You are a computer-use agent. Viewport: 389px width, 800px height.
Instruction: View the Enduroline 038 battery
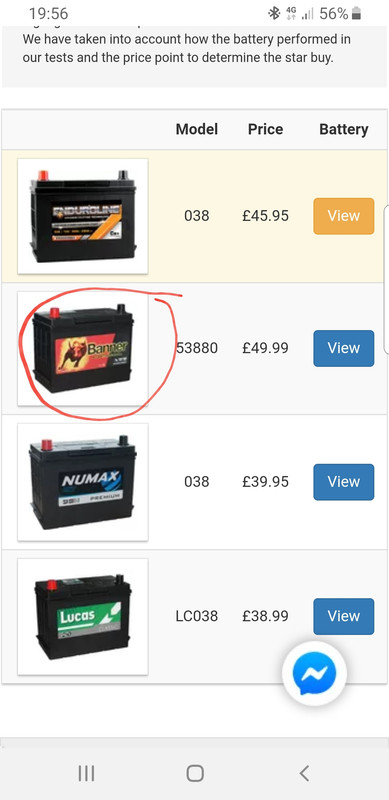(x=344, y=216)
